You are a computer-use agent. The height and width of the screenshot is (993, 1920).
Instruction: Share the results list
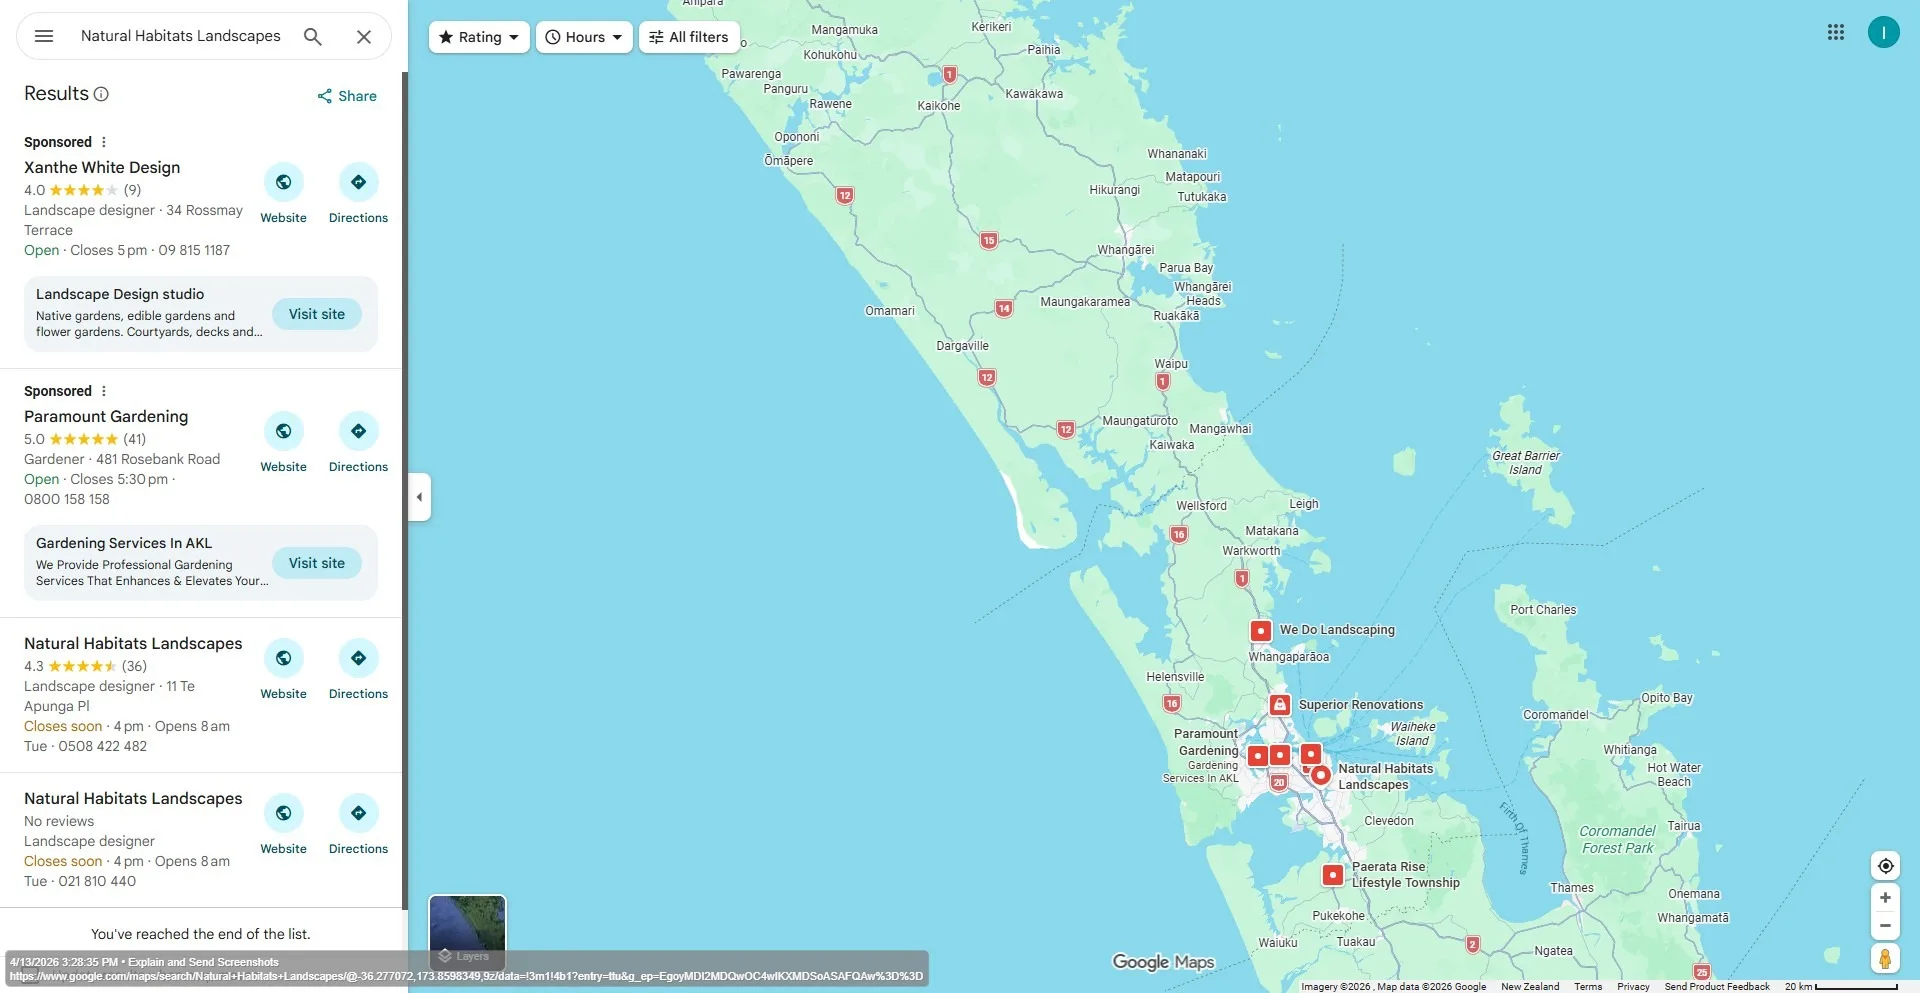tap(347, 96)
